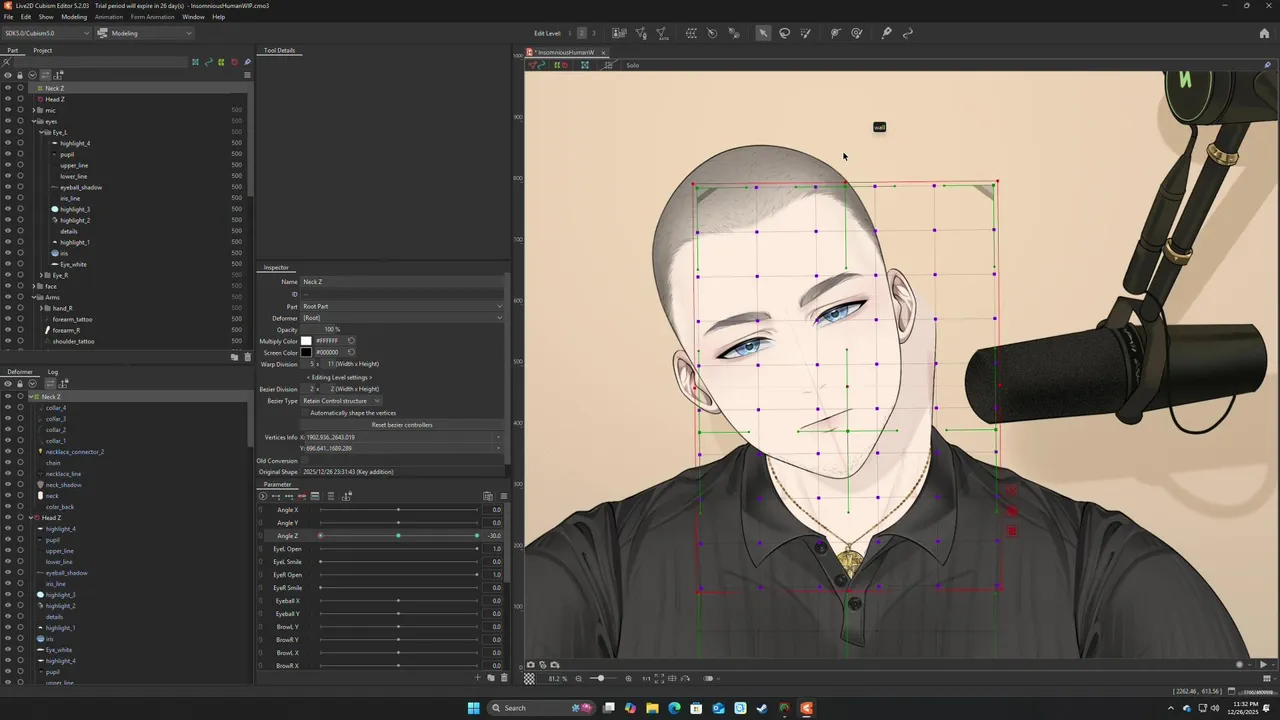Screen dimensions: 1280x720
Task: Open the Bezier Type dropdown
Action: pyautogui.click(x=341, y=401)
